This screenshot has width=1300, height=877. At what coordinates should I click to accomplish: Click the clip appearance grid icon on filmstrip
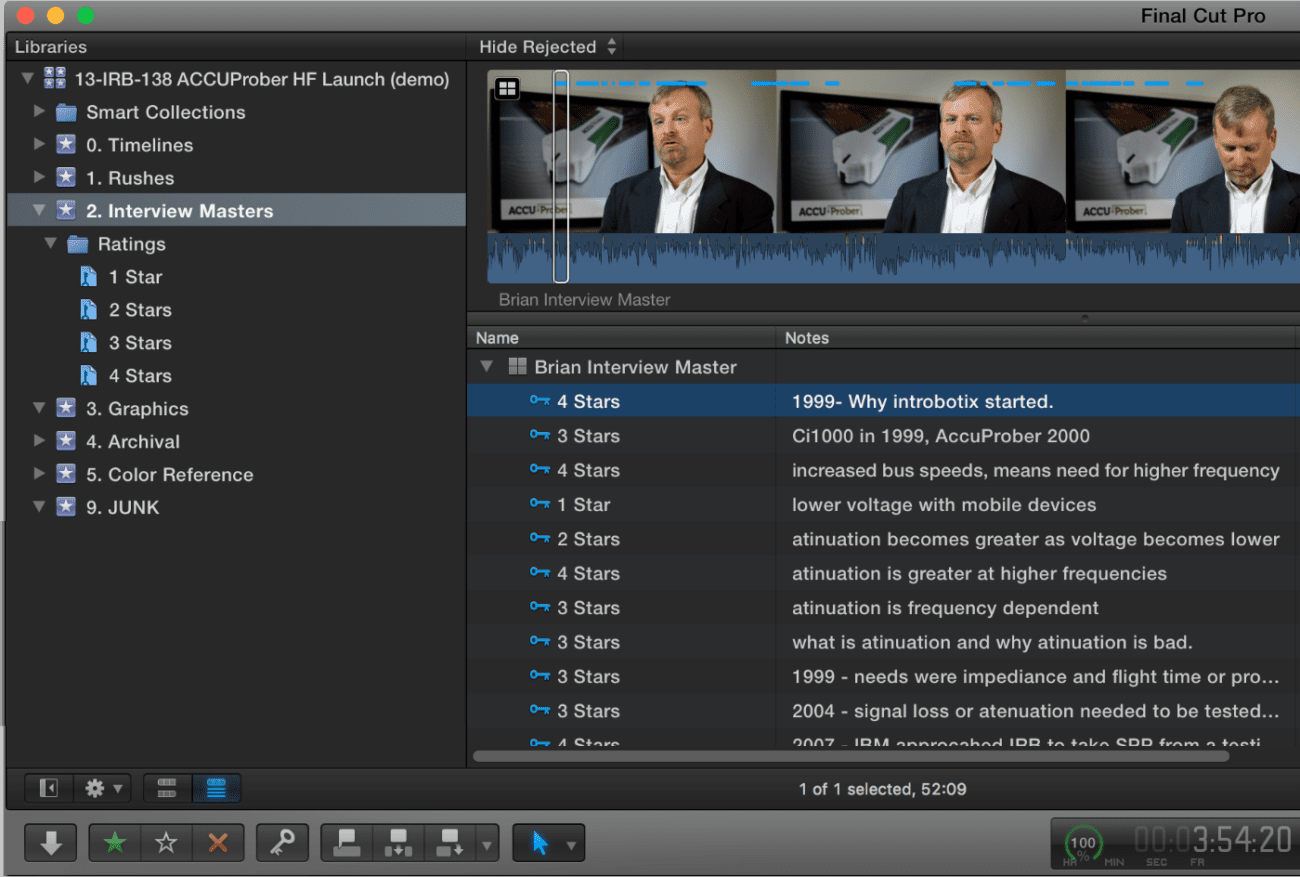point(507,88)
